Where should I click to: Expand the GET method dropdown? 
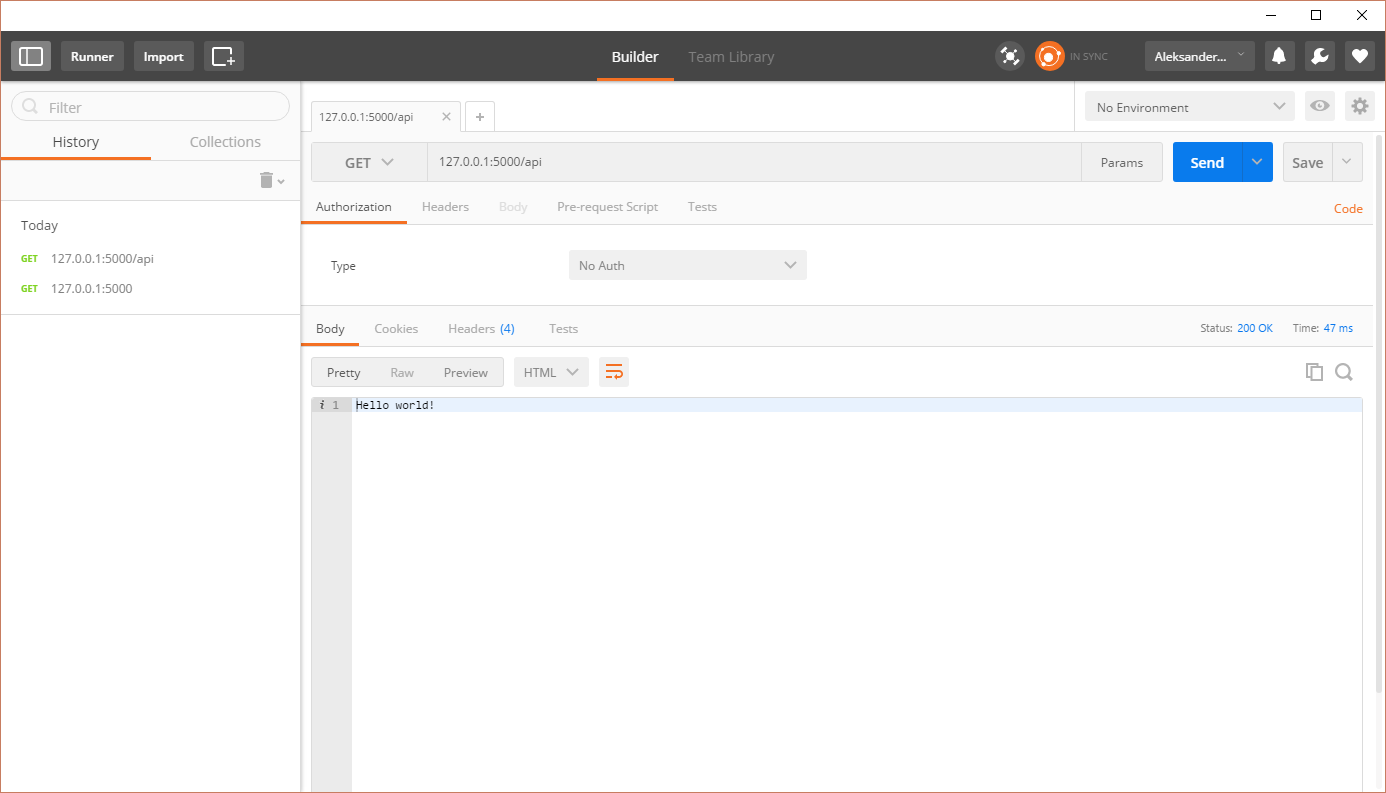coord(369,162)
